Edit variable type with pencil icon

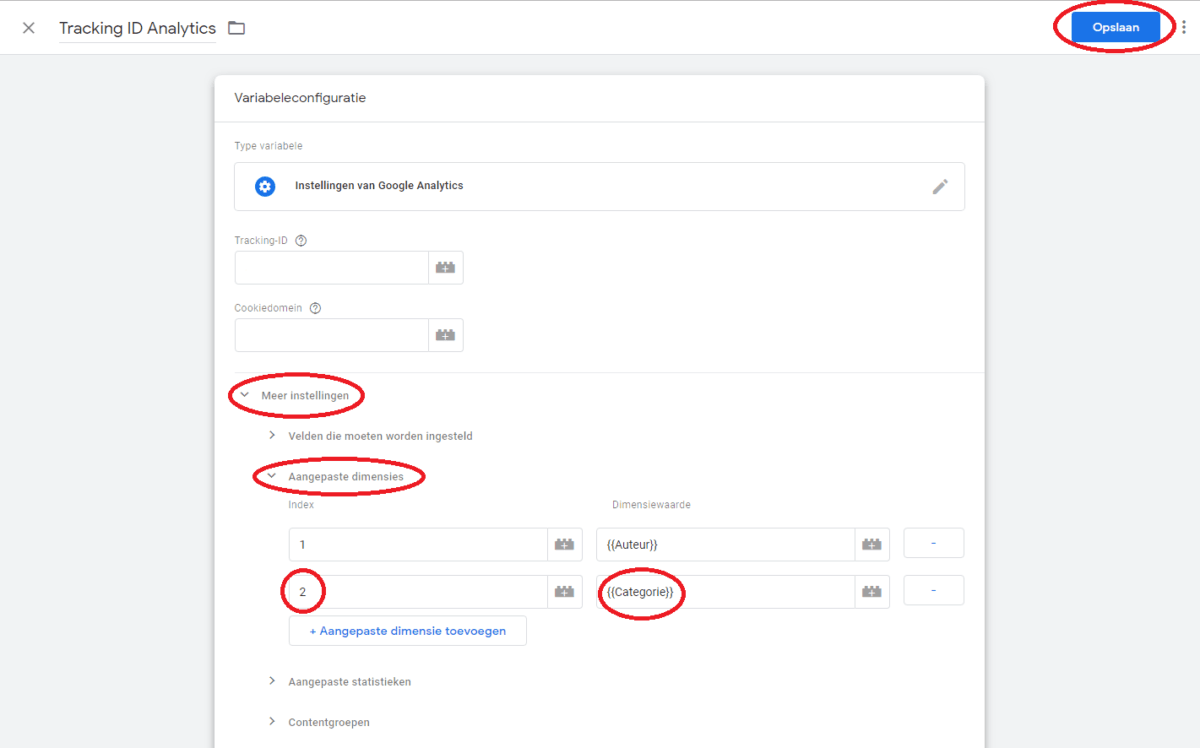(940, 186)
